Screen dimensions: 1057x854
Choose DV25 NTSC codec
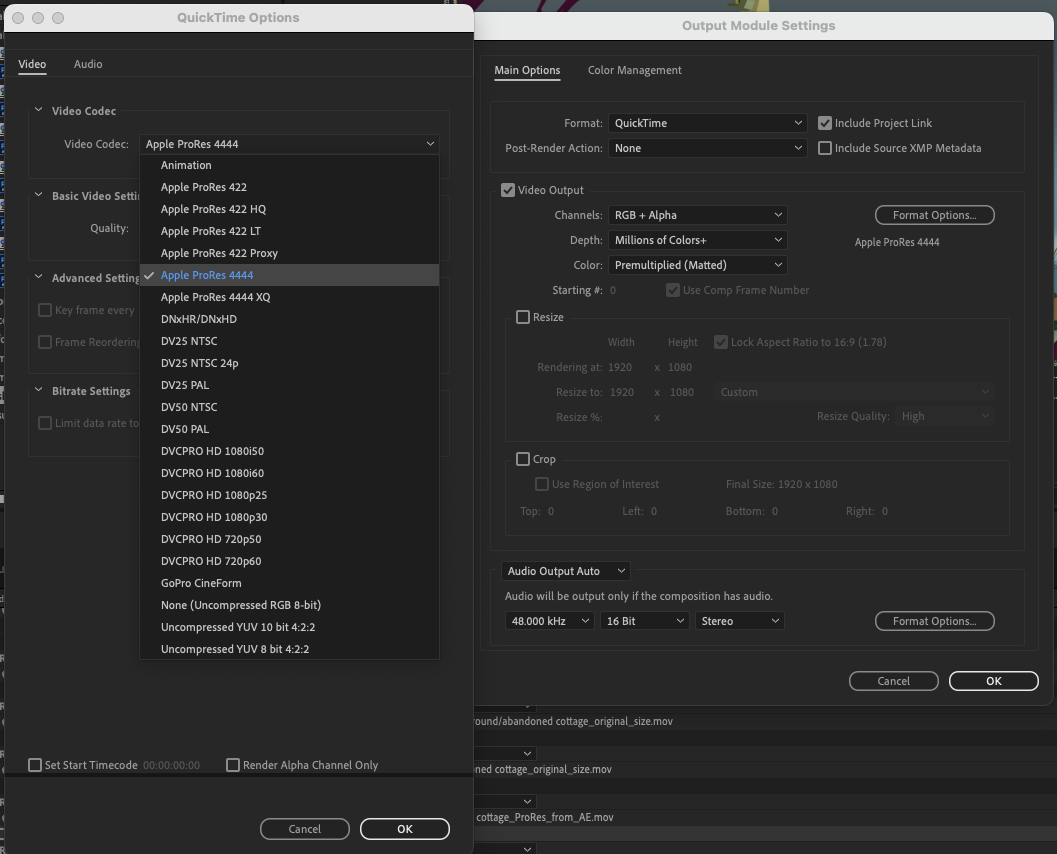pos(289,341)
